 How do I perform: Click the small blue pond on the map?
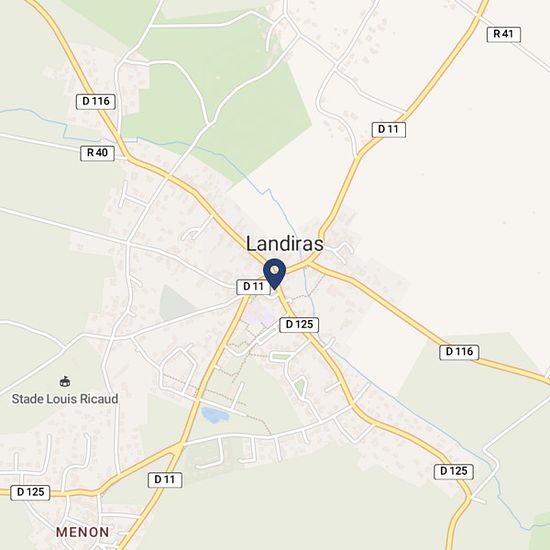(214, 415)
